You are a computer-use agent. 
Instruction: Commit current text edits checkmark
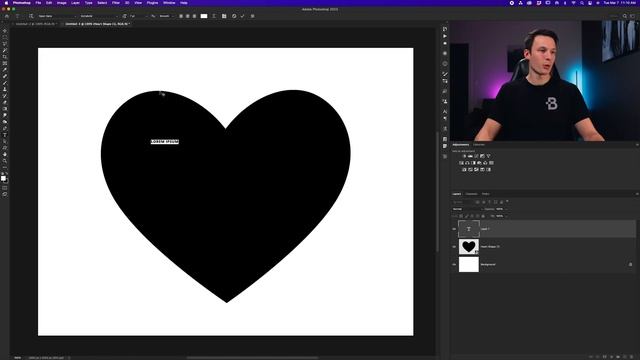[242, 16]
